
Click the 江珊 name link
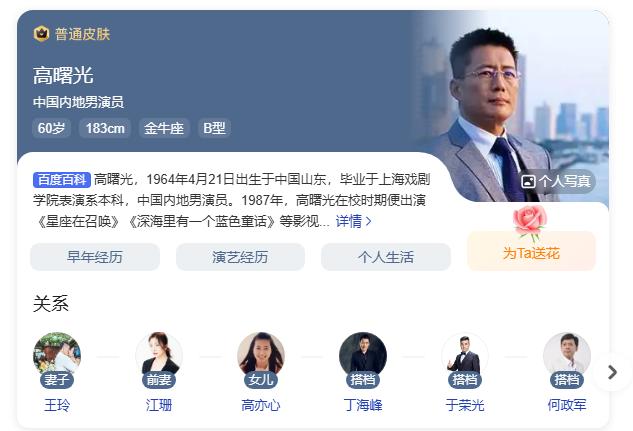click(159, 405)
